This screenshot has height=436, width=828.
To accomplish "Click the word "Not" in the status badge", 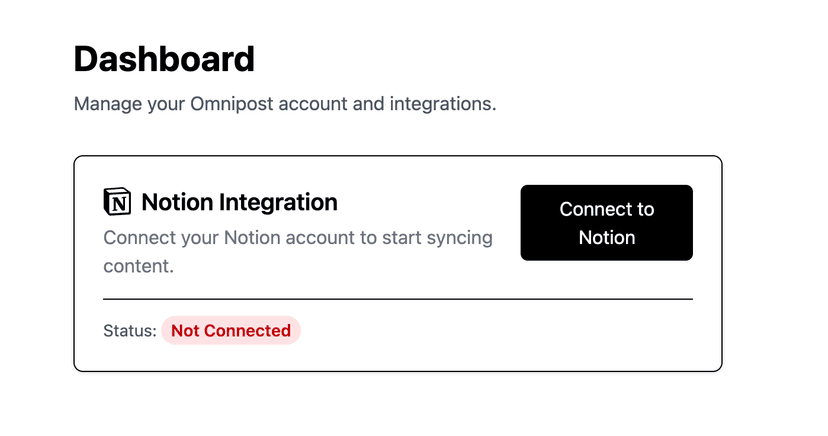I will [x=186, y=331].
